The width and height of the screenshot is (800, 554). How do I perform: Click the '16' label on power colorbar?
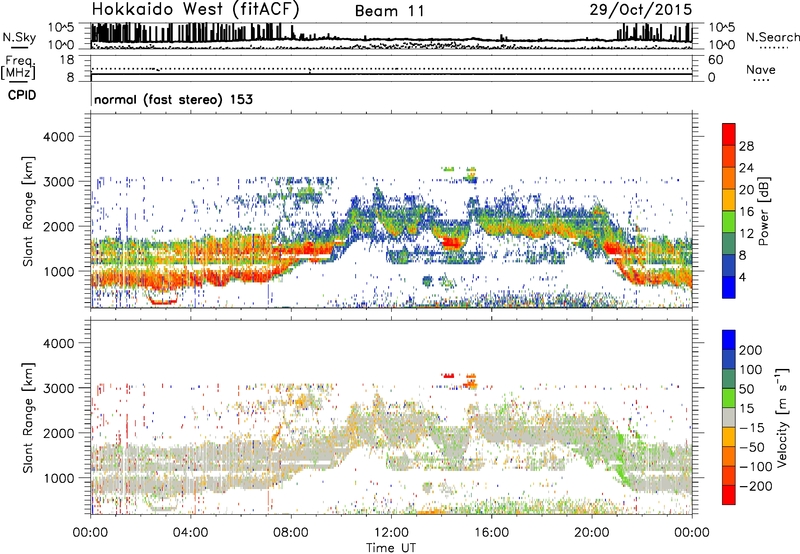point(746,212)
